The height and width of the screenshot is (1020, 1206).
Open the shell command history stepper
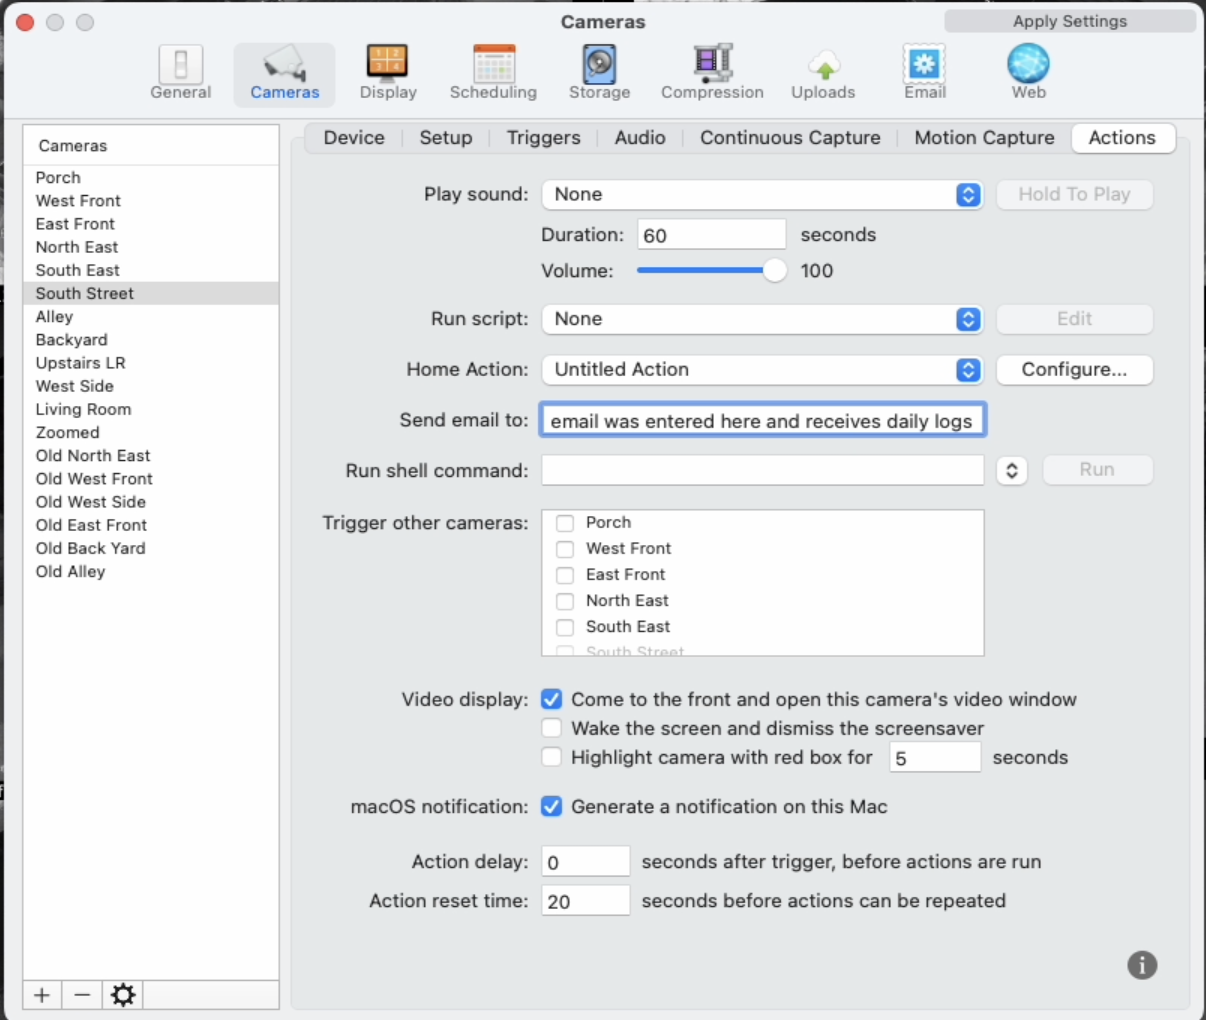click(1012, 470)
